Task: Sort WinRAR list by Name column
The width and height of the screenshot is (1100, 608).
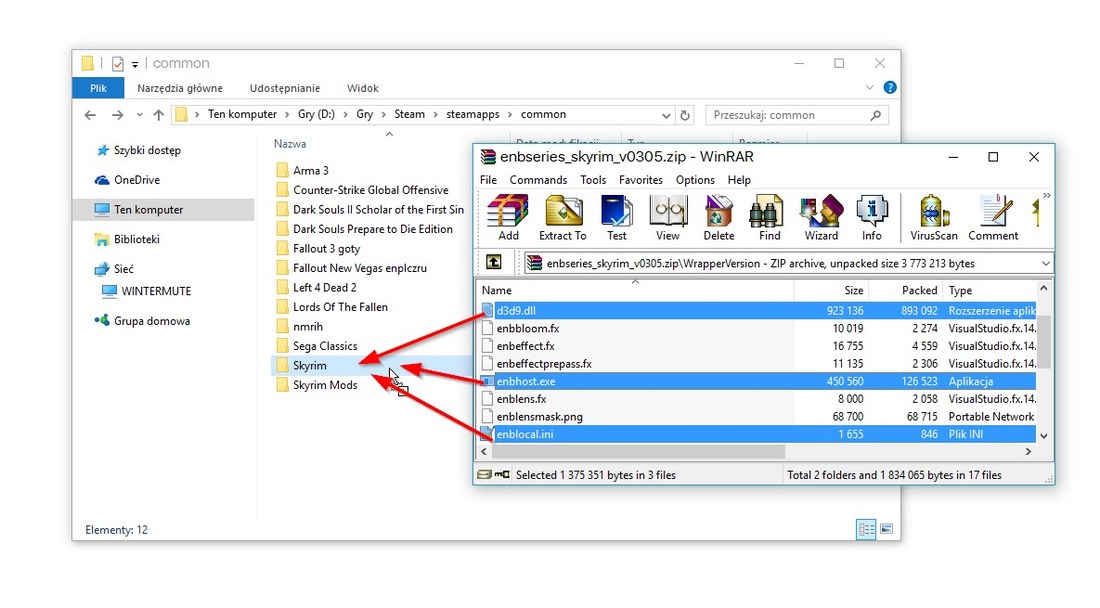Action: pyautogui.click(x=636, y=290)
